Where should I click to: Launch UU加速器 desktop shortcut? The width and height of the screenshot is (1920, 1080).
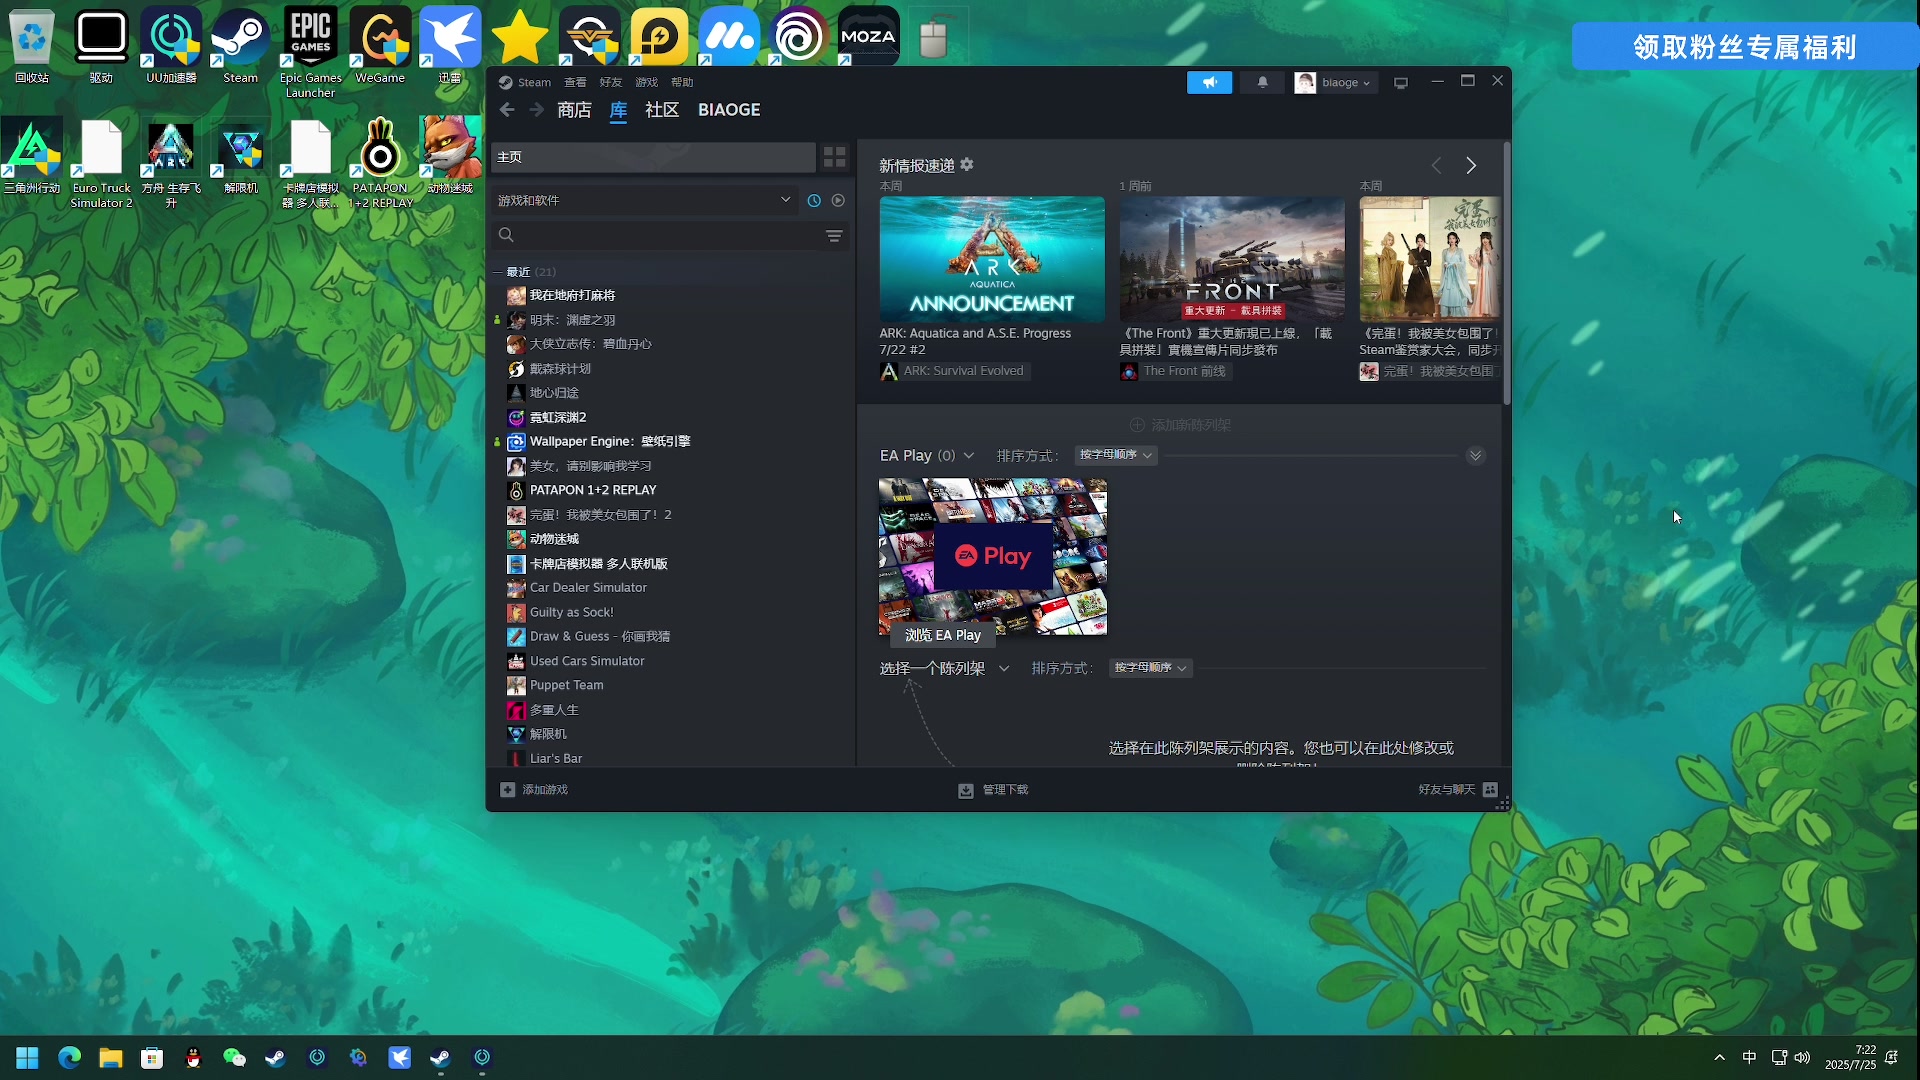click(171, 46)
